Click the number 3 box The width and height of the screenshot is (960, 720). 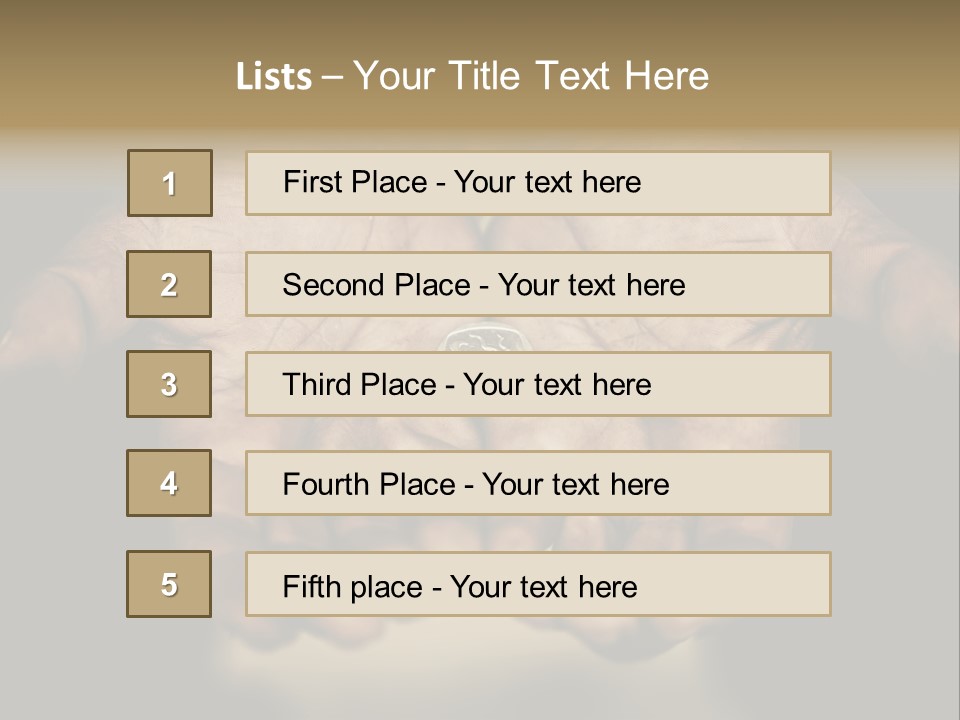pyautogui.click(x=169, y=384)
